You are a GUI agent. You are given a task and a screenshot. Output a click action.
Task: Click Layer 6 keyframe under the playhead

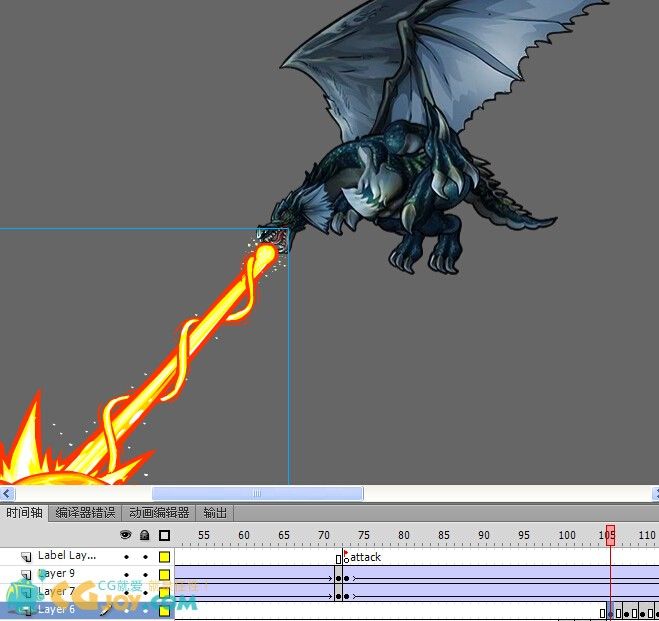coord(610,614)
